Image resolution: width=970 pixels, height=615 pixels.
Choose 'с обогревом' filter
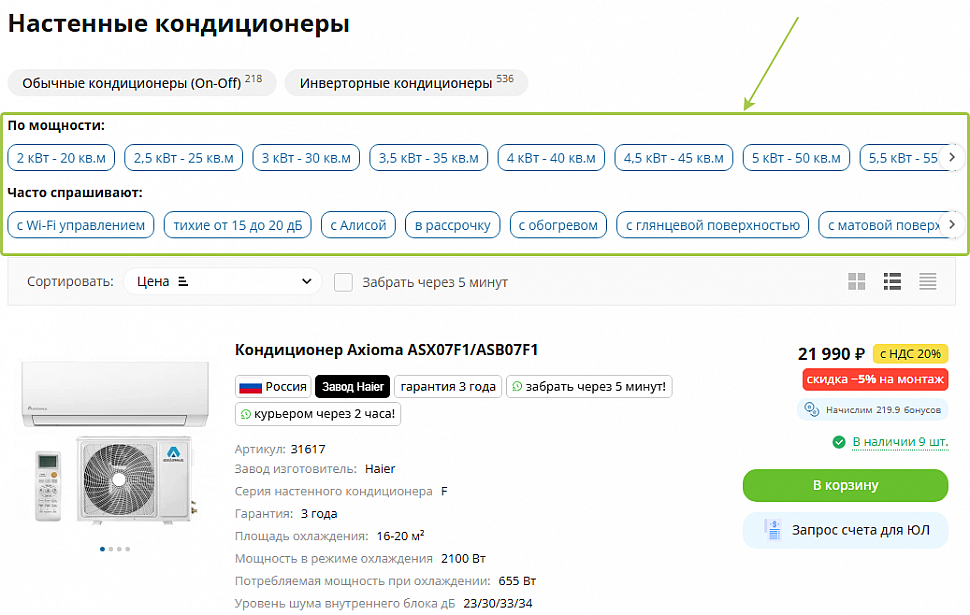pyautogui.click(x=559, y=225)
